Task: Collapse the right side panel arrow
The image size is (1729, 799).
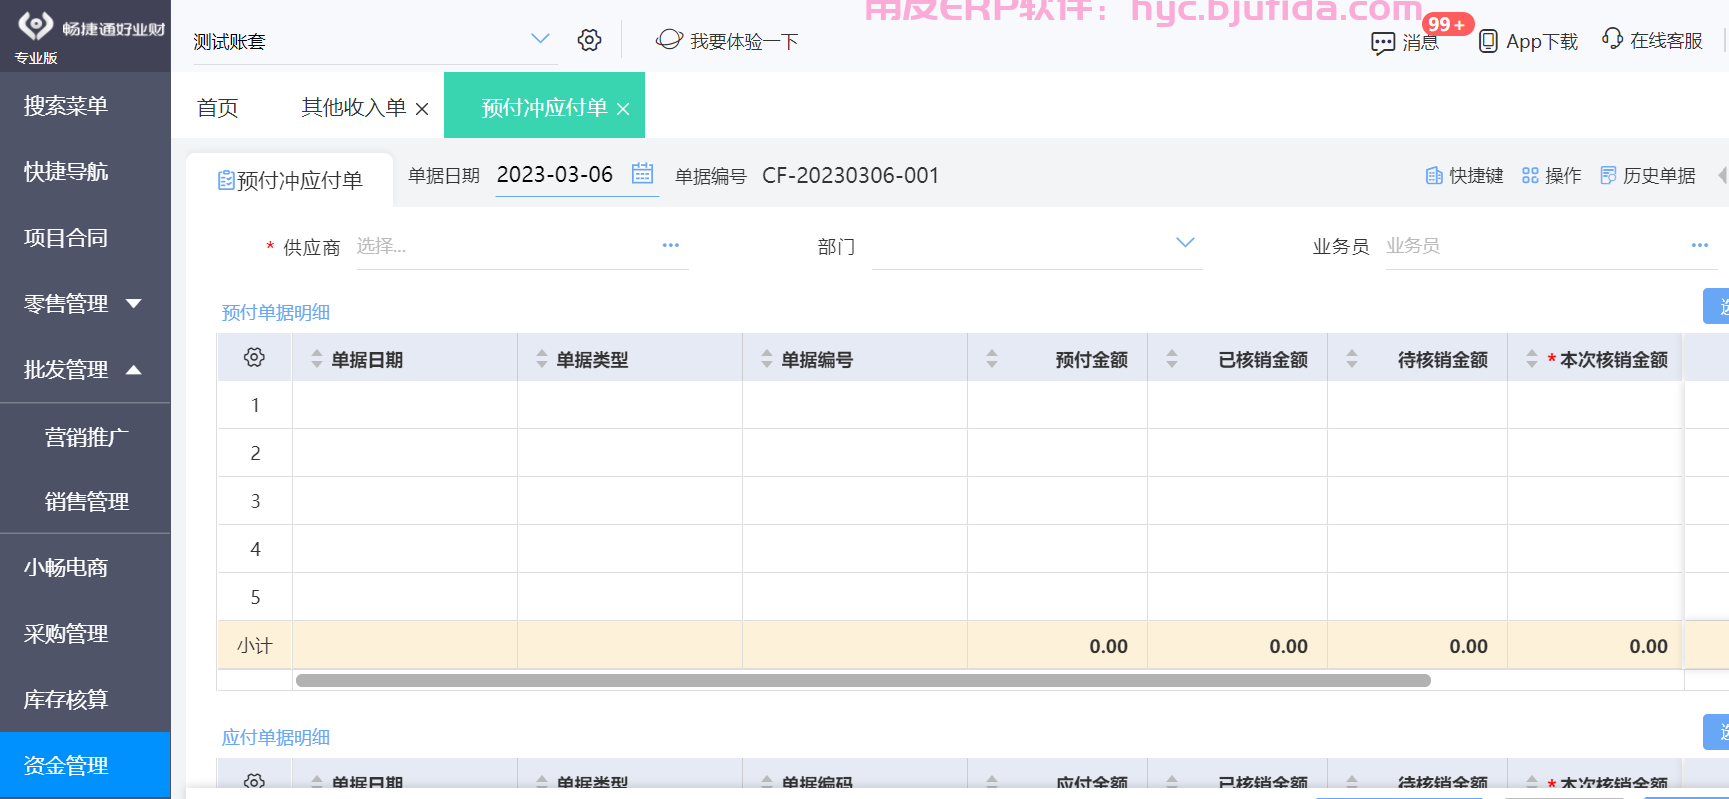Action: click(1722, 175)
